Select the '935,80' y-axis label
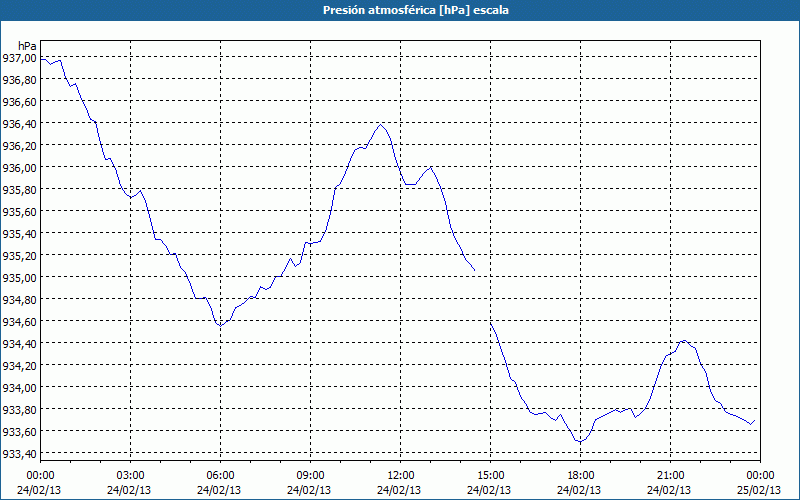800x500 pixels. pos(20,189)
